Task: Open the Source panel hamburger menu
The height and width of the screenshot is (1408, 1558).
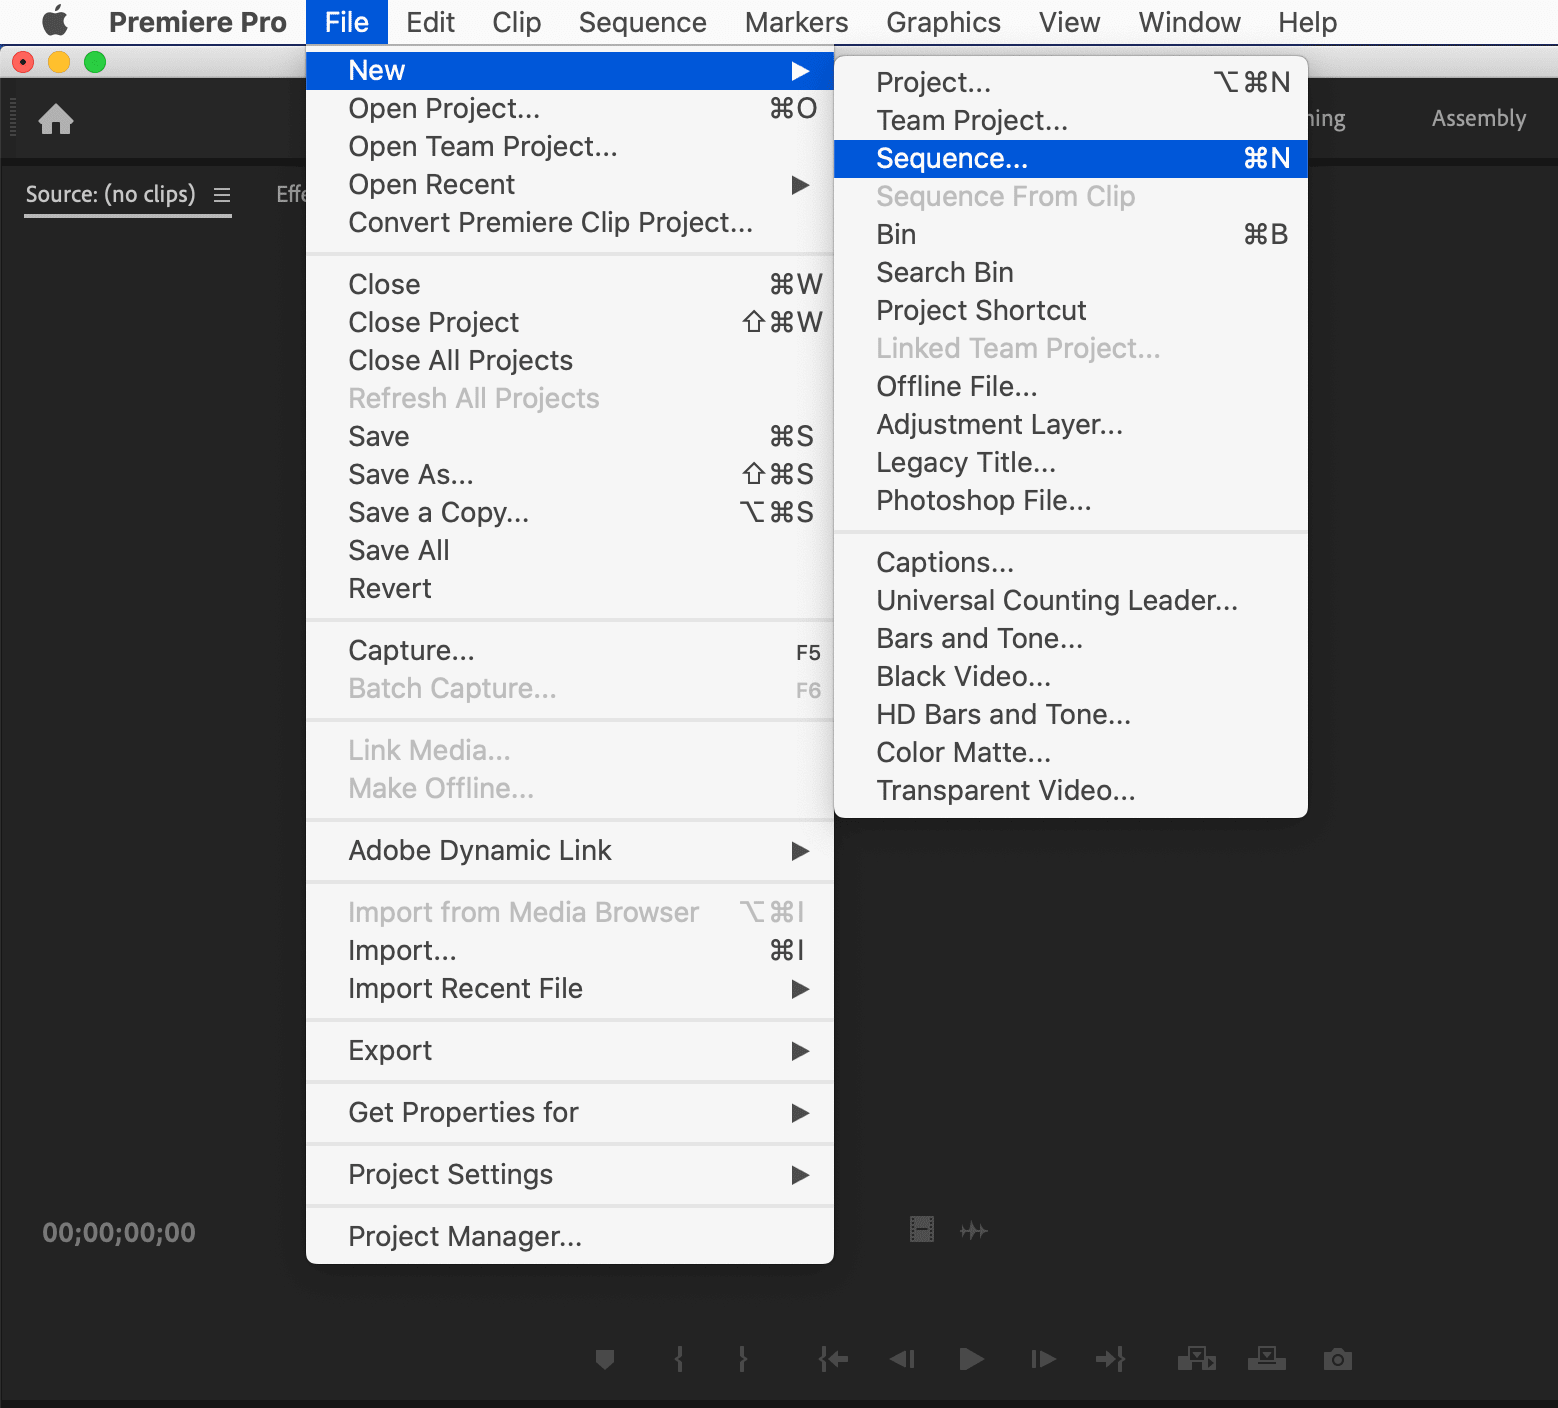Action: [222, 195]
